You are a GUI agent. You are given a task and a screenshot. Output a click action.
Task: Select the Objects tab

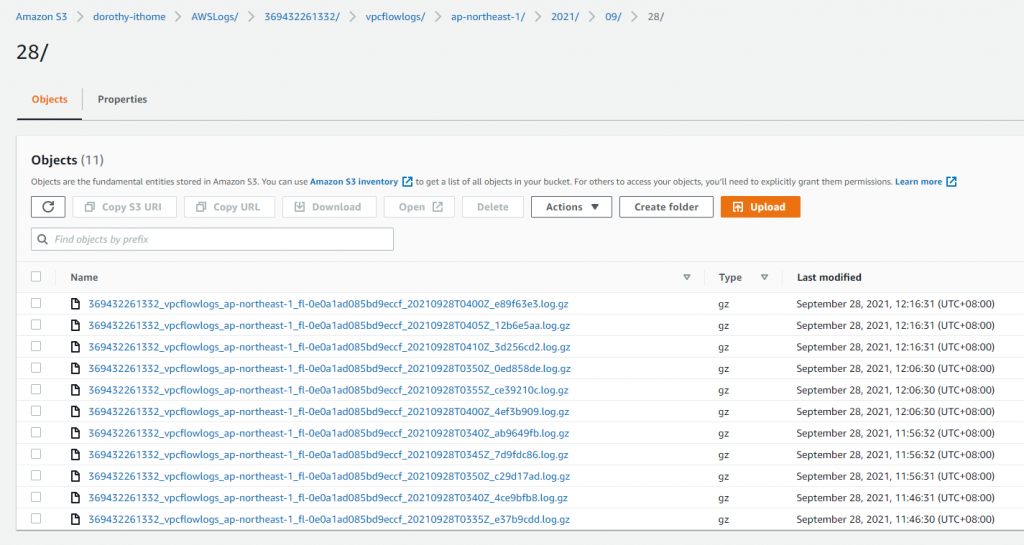50,99
